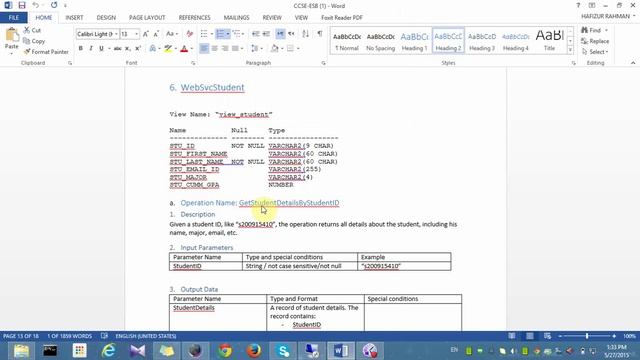This screenshot has height=360, width=640.
Task: Undo the last action
Action: tap(36, 5)
